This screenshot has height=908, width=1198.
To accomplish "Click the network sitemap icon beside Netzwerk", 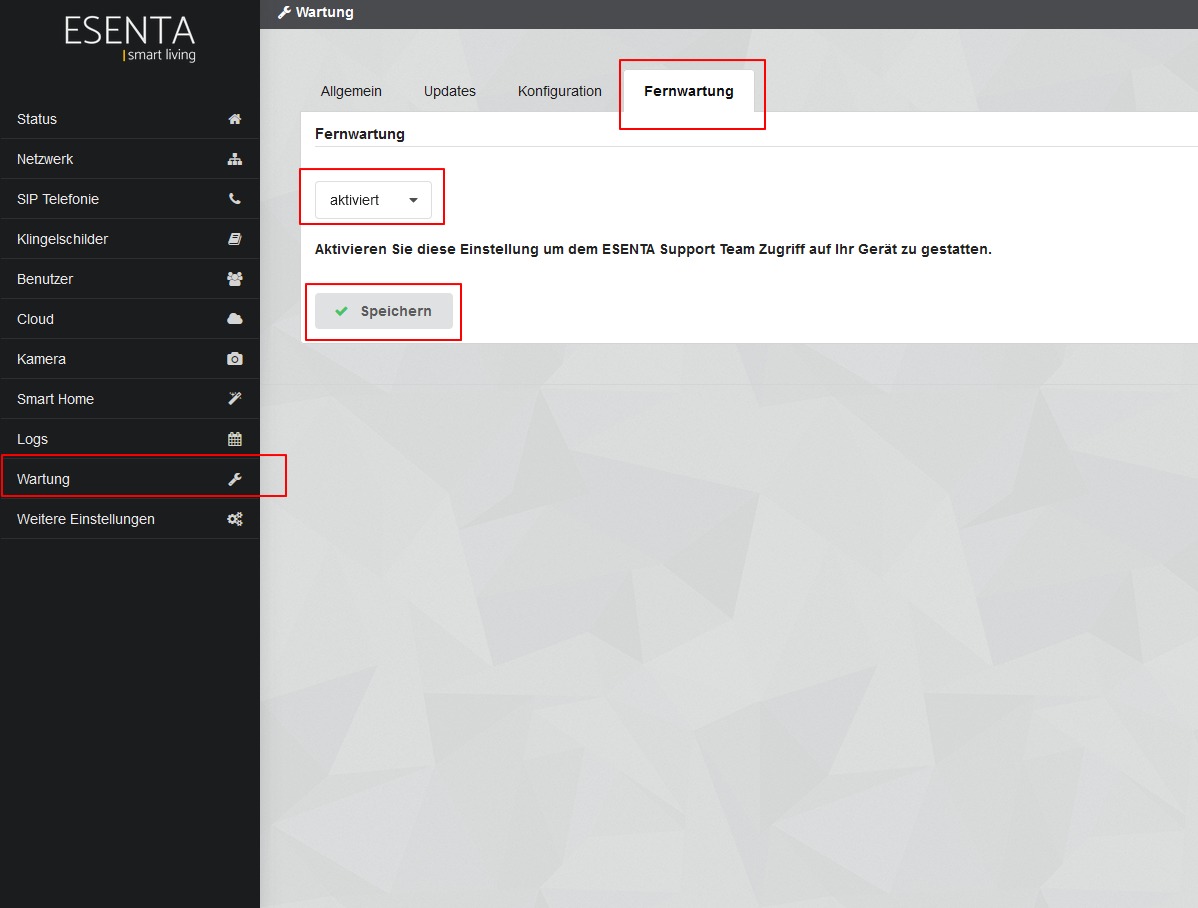I will 235,159.
